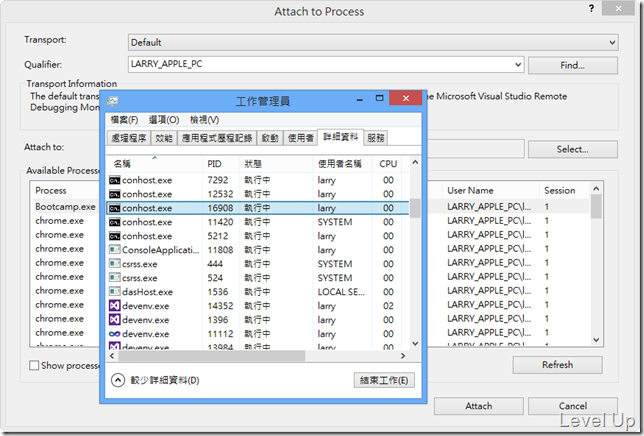
Task: Sort by the 名稱 column header
Action: 154,164
